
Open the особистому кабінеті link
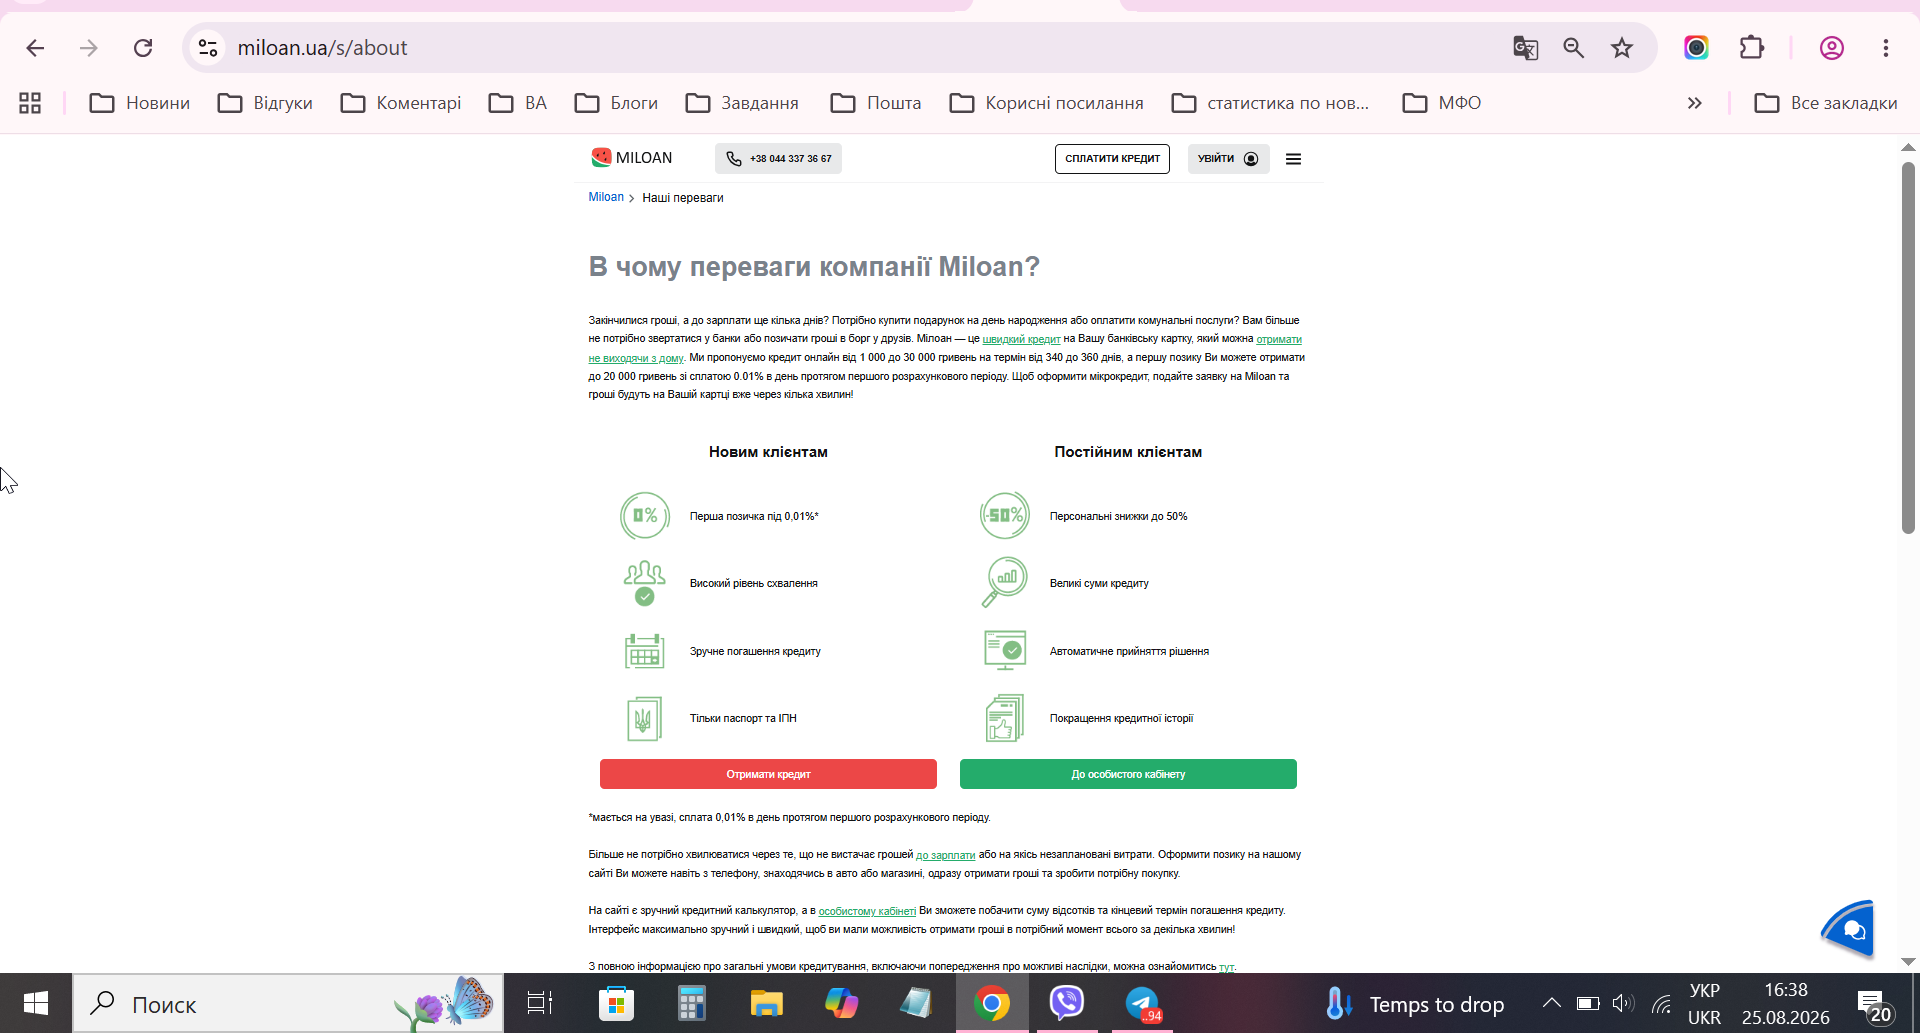click(867, 911)
